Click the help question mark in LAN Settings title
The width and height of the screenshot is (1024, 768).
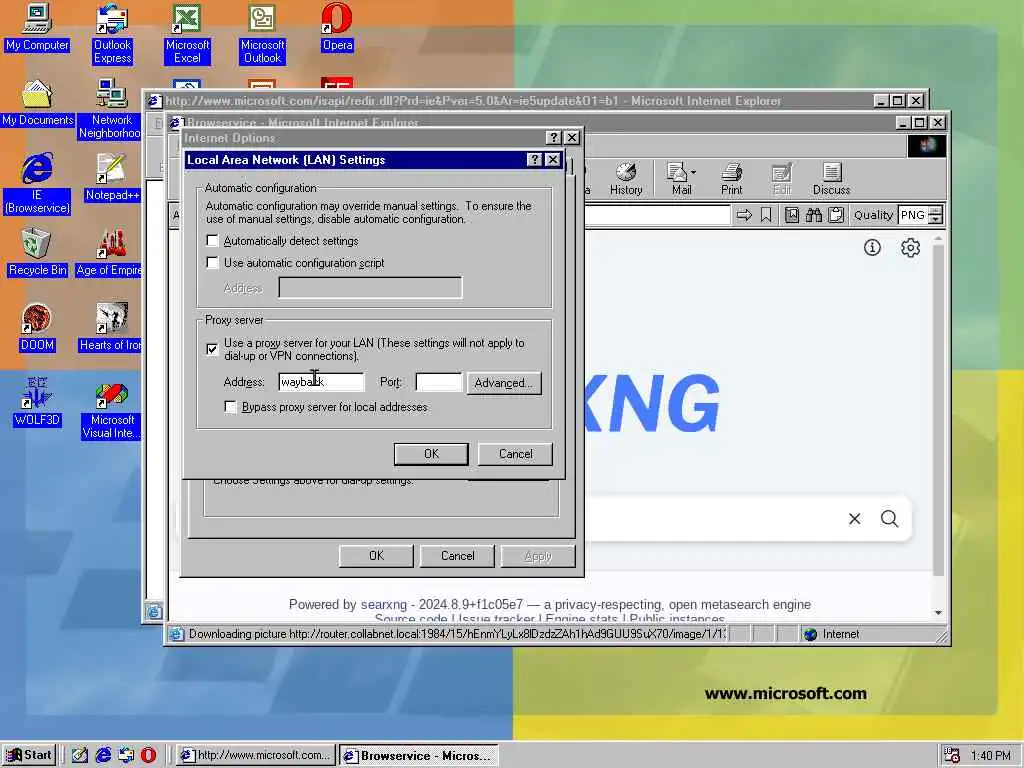[x=534, y=160]
